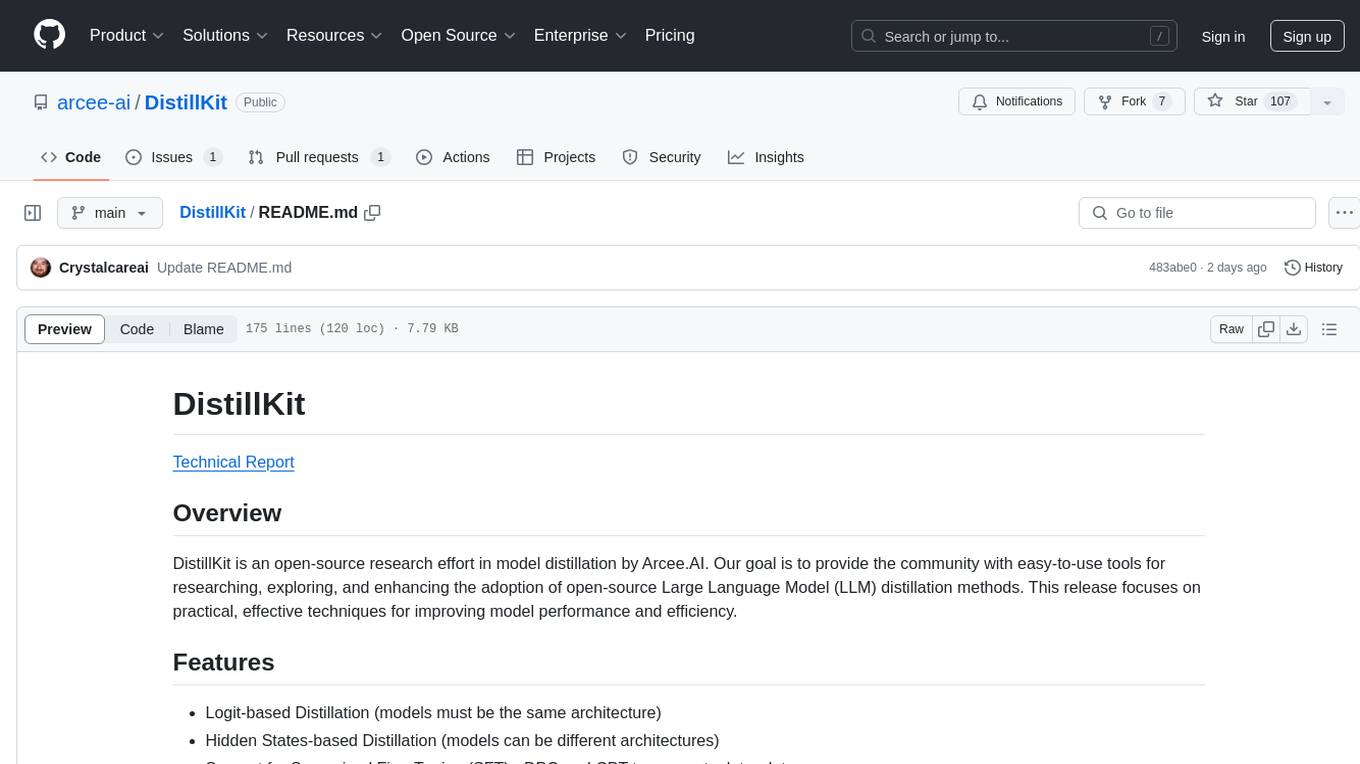Open the Crystalcareai author profile
Screen dimensions: 1360x764
tap(104, 267)
